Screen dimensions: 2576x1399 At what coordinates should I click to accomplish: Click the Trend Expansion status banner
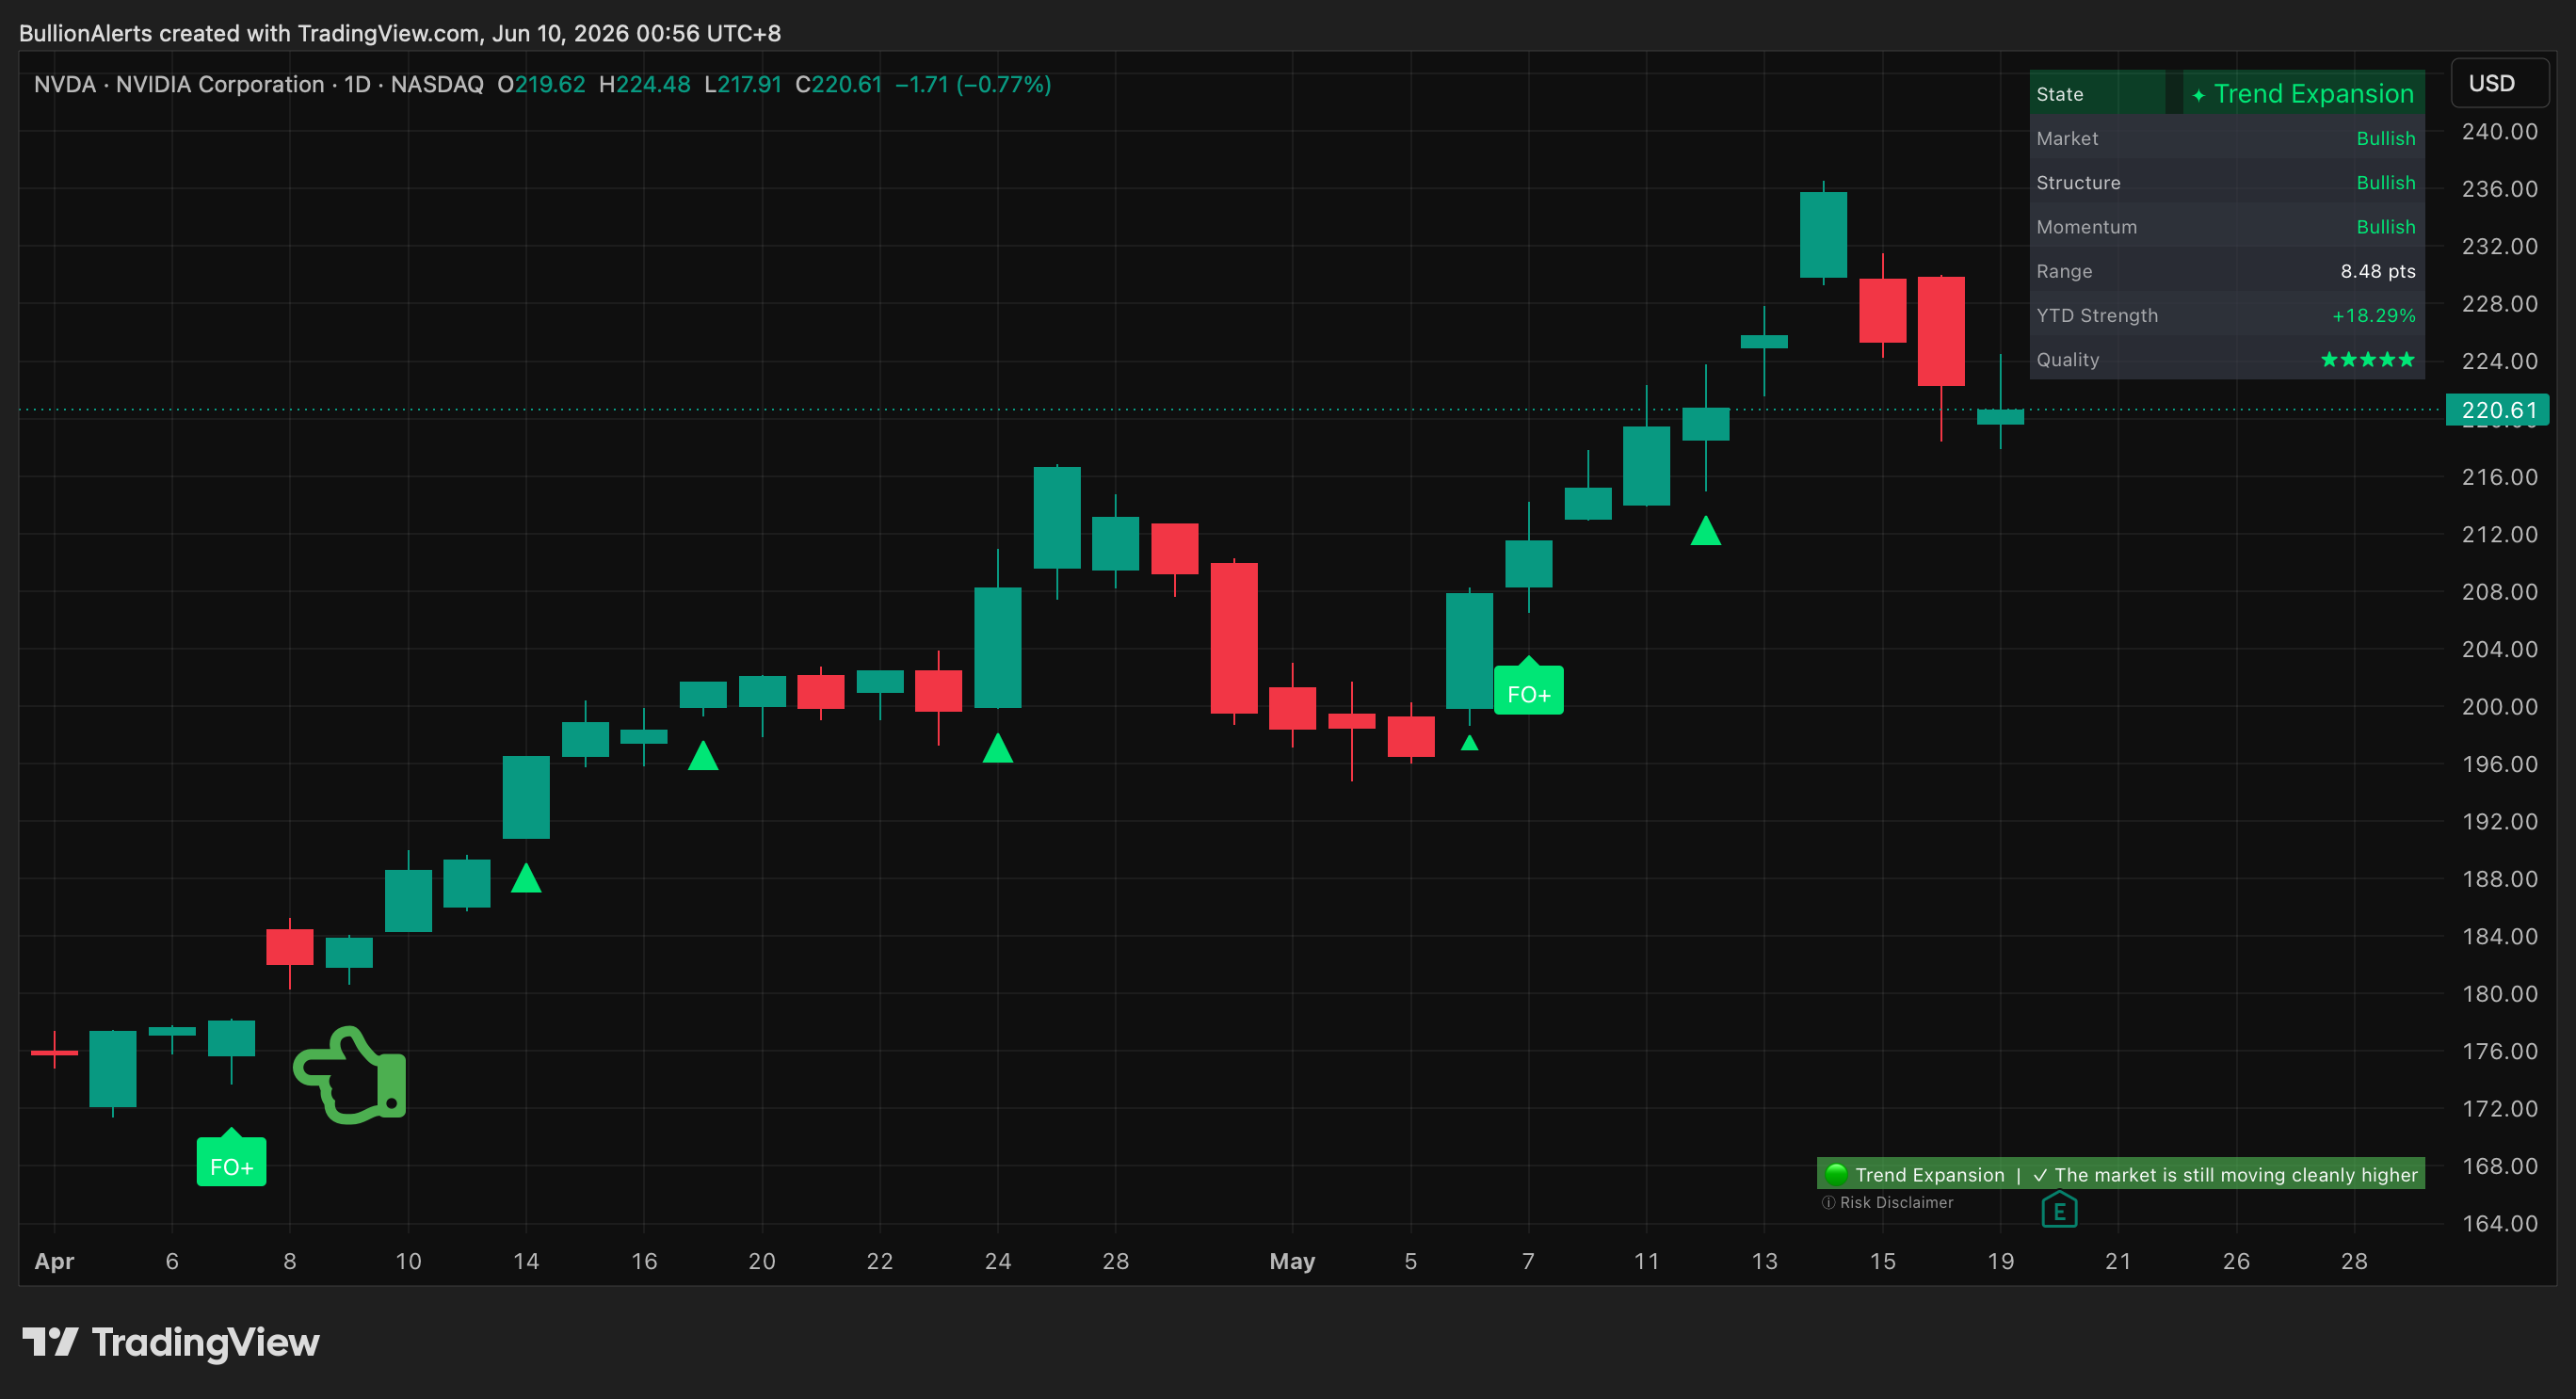(x=2120, y=1174)
